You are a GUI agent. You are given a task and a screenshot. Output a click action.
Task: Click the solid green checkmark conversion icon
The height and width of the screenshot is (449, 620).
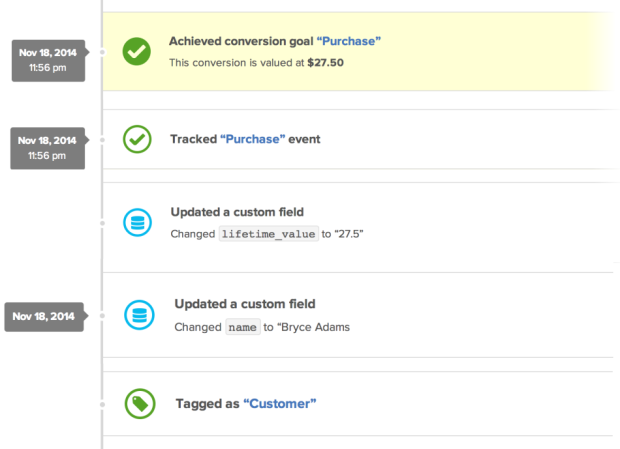click(x=137, y=51)
